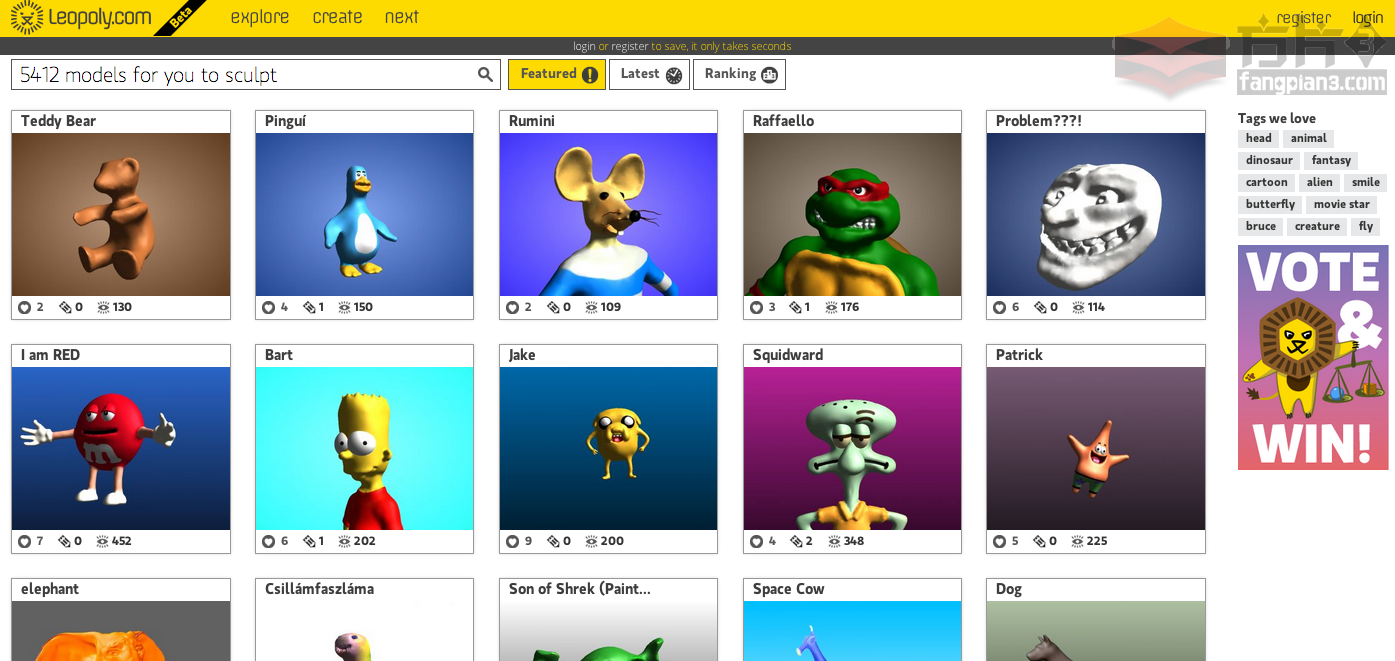The width and height of the screenshot is (1395, 661).
Task: Open the Squidward model thumbnail
Action: pos(852,449)
